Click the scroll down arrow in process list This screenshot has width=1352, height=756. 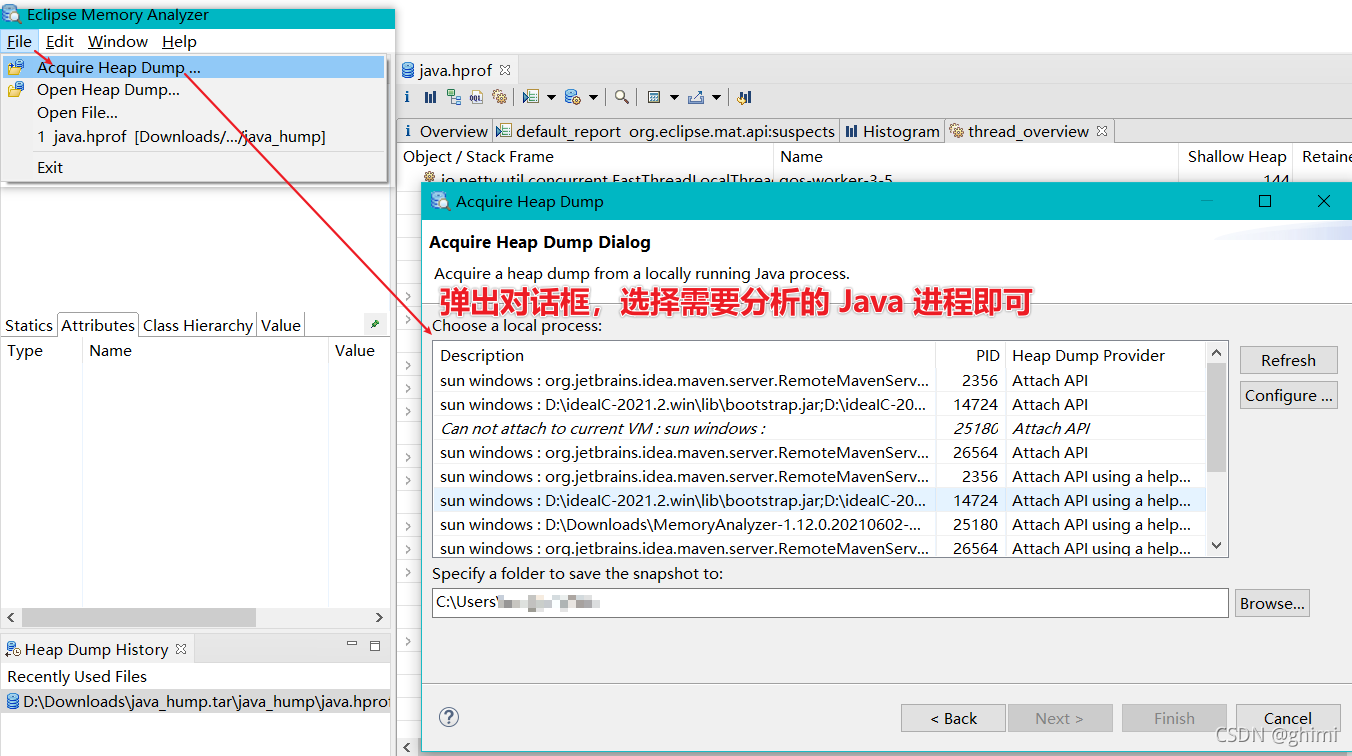point(1217,546)
